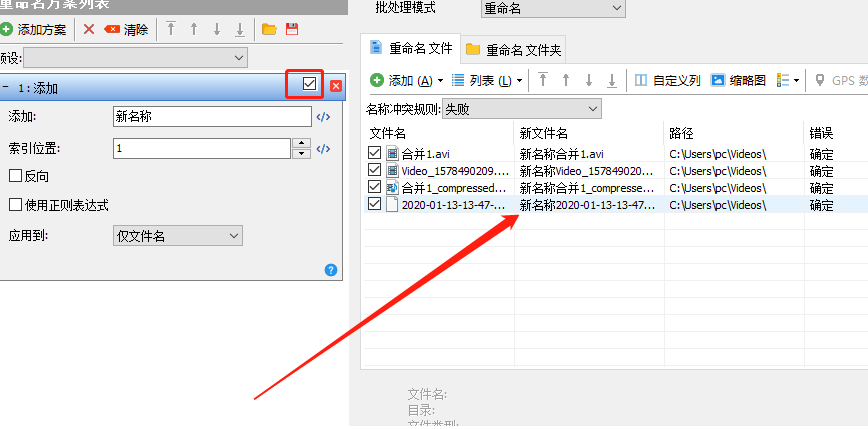Increase 索引位置 value with up spinner
Screen dimensions: 868x429
tap(301, 143)
